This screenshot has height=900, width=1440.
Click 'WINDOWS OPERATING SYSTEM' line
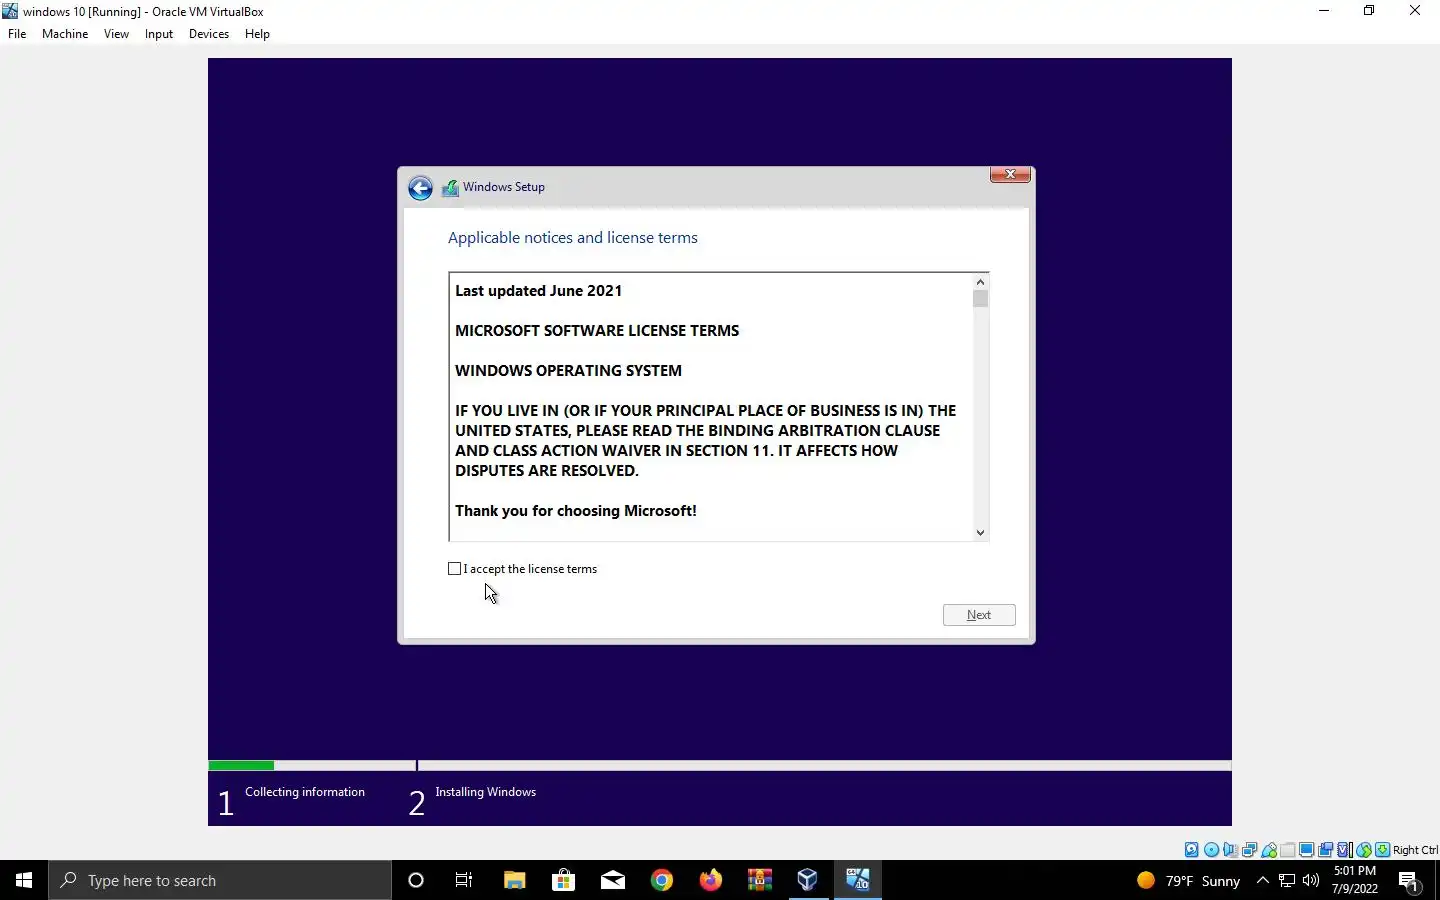tap(568, 371)
